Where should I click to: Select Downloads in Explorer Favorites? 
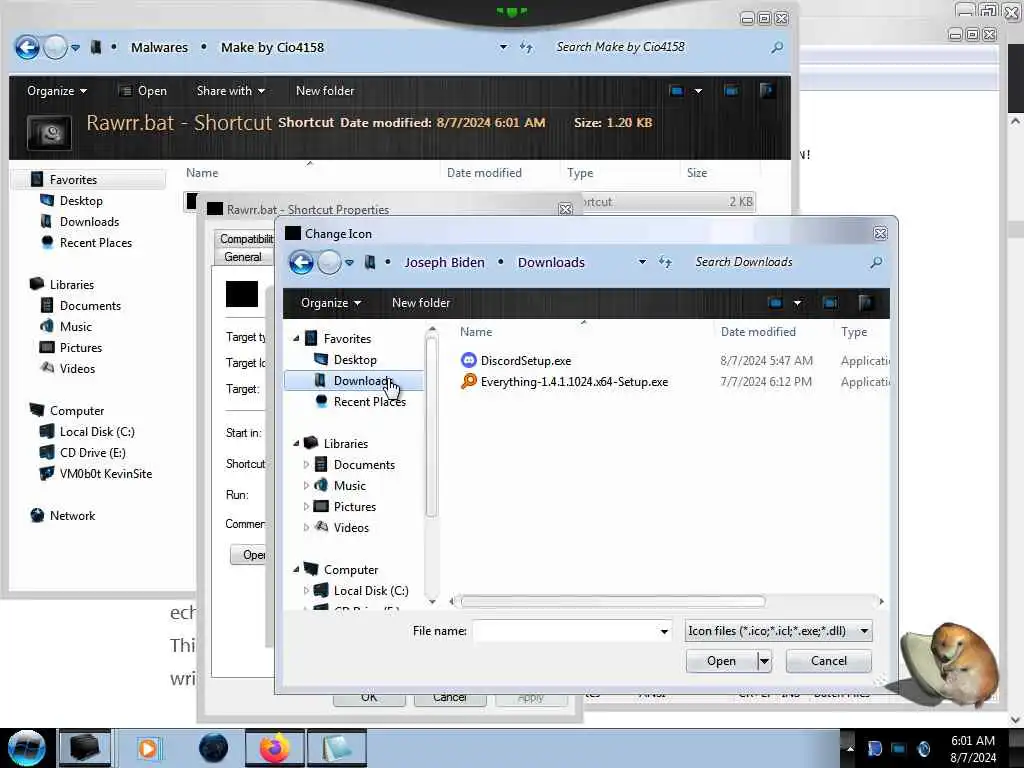point(89,221)
